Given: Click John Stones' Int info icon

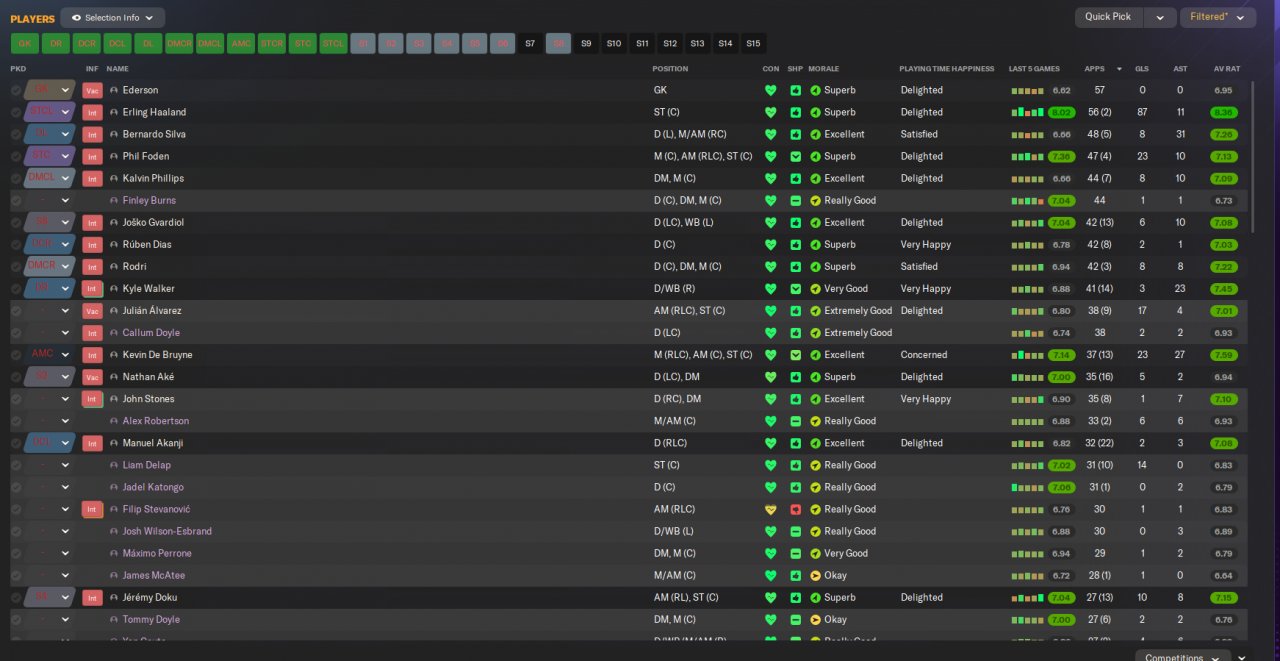Looking at the screenshot, I should pos(92,399).
